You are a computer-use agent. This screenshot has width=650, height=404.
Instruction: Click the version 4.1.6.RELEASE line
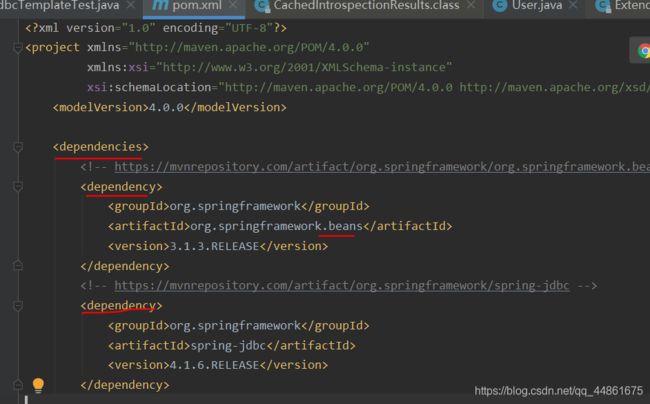pyautogui.click(x=218, y=365)
